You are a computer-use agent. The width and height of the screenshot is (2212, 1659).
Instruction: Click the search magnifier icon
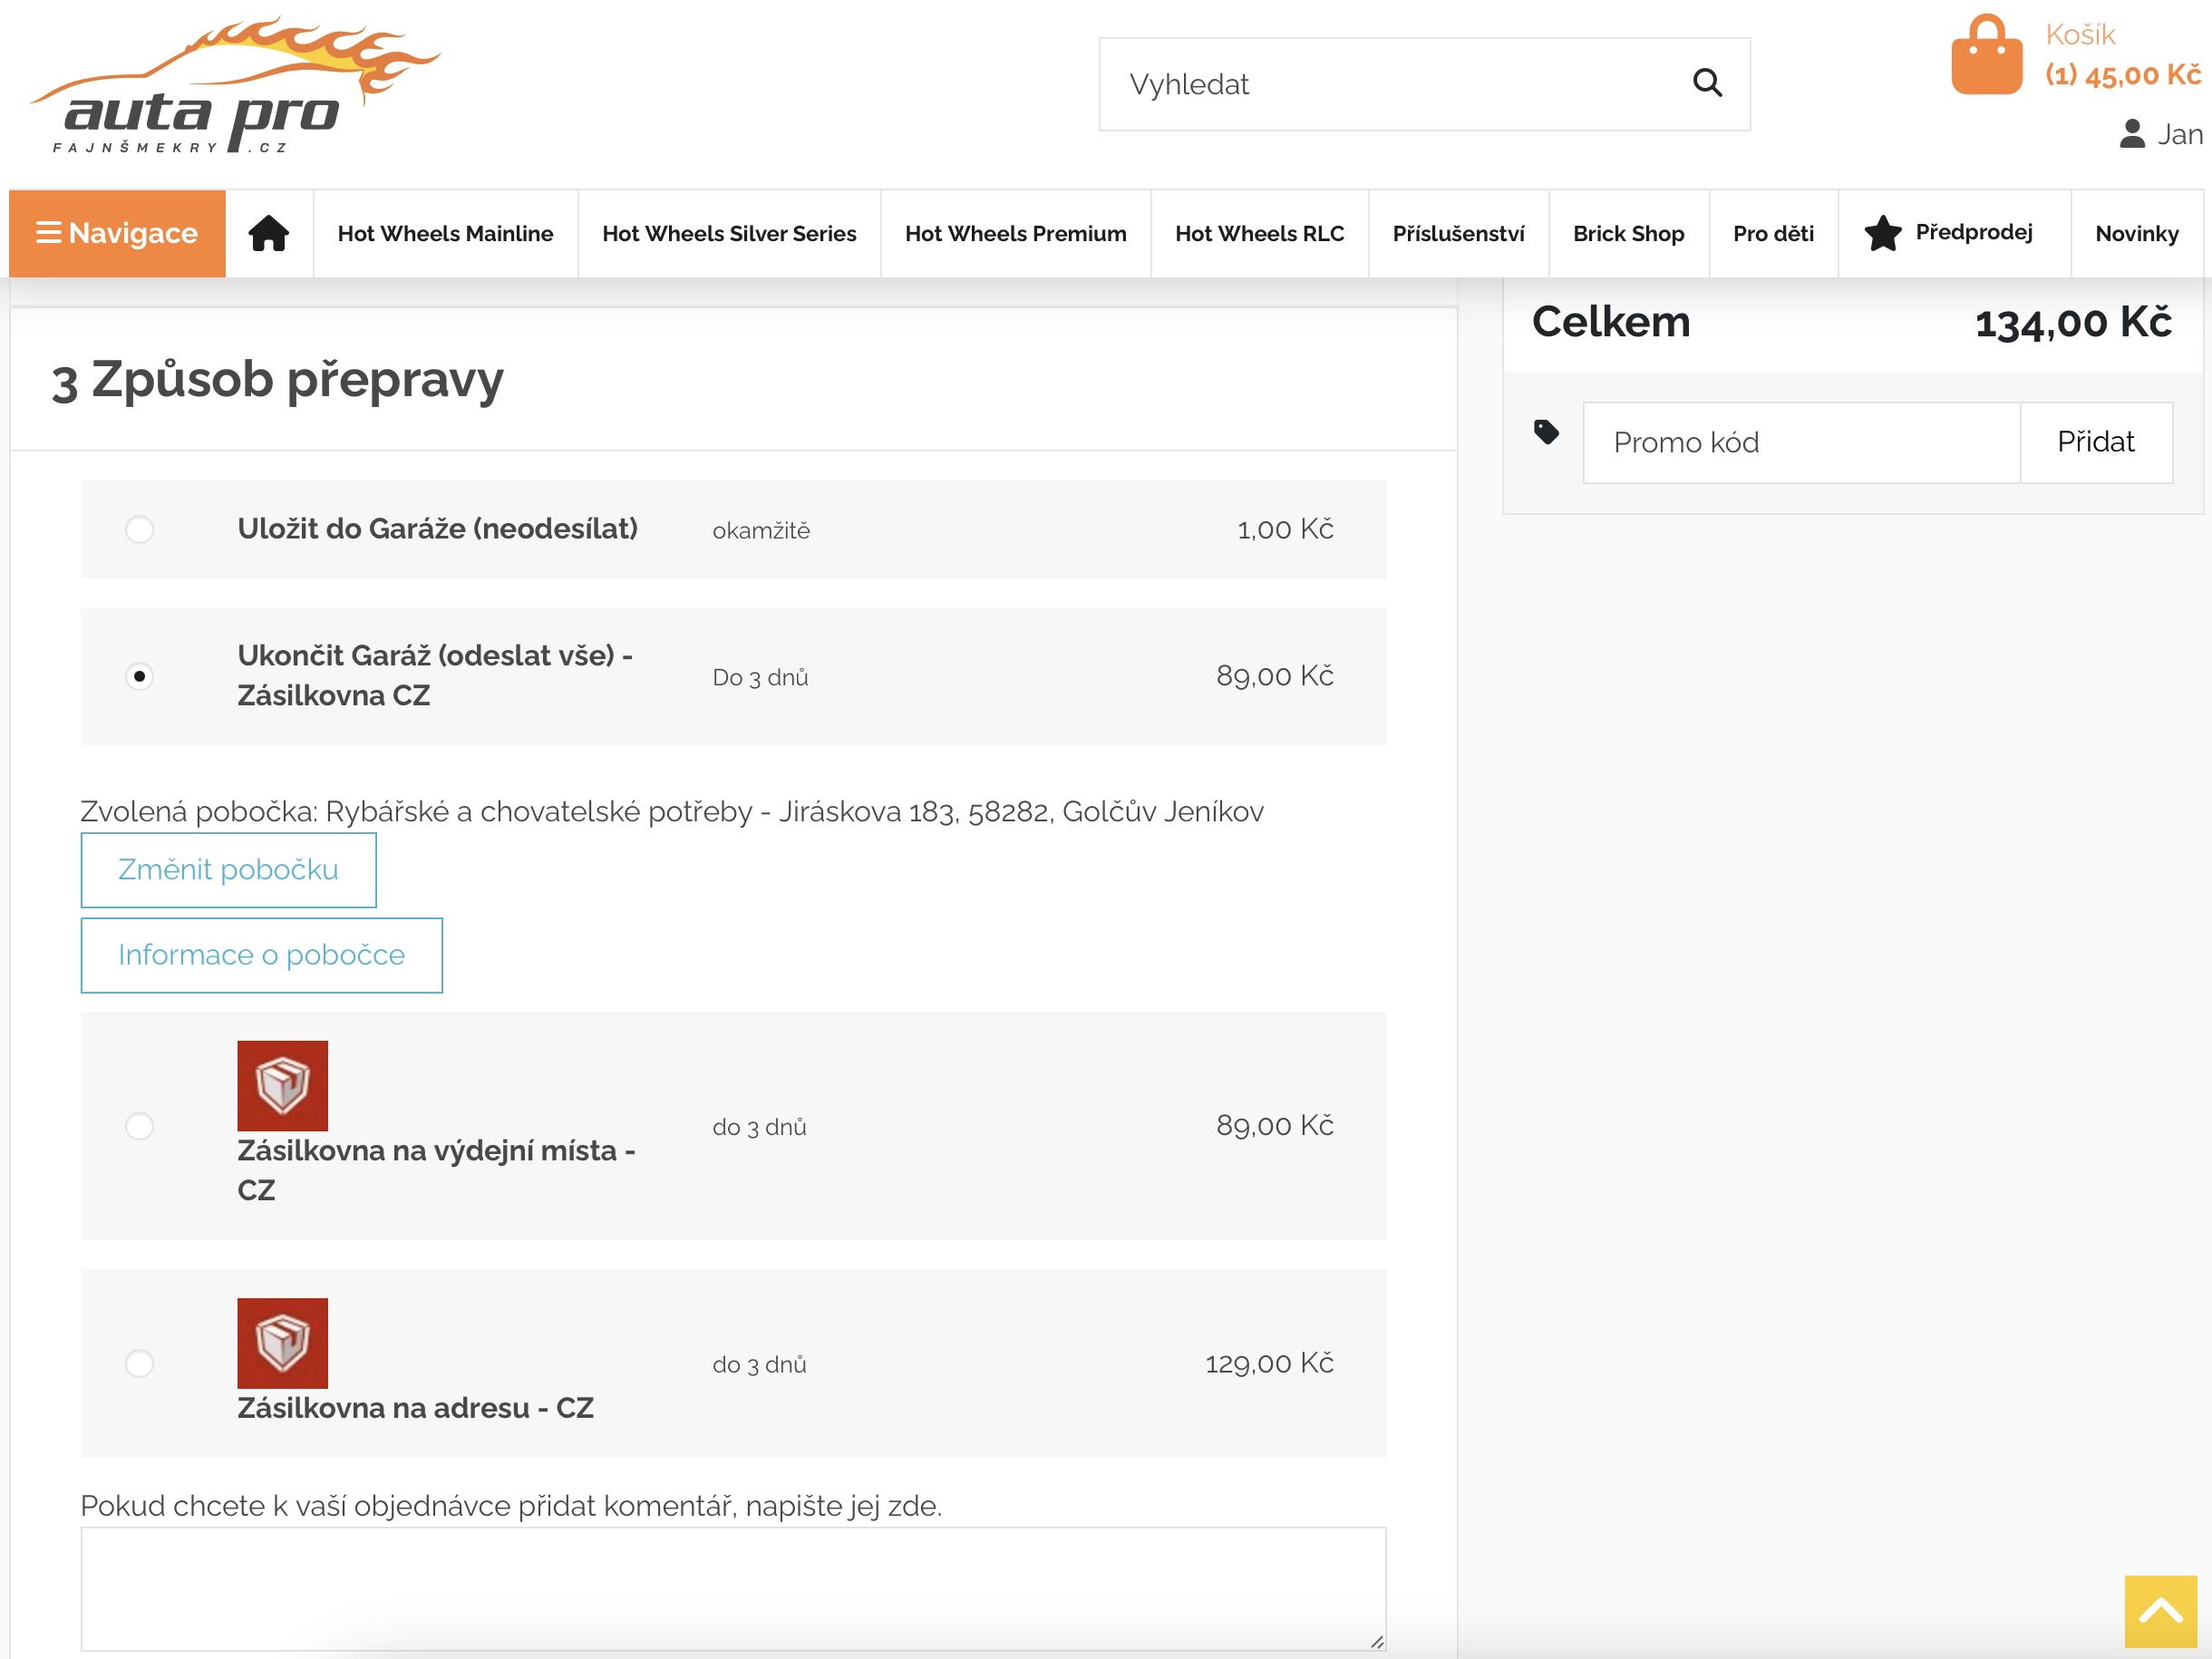pos(1706,83)
